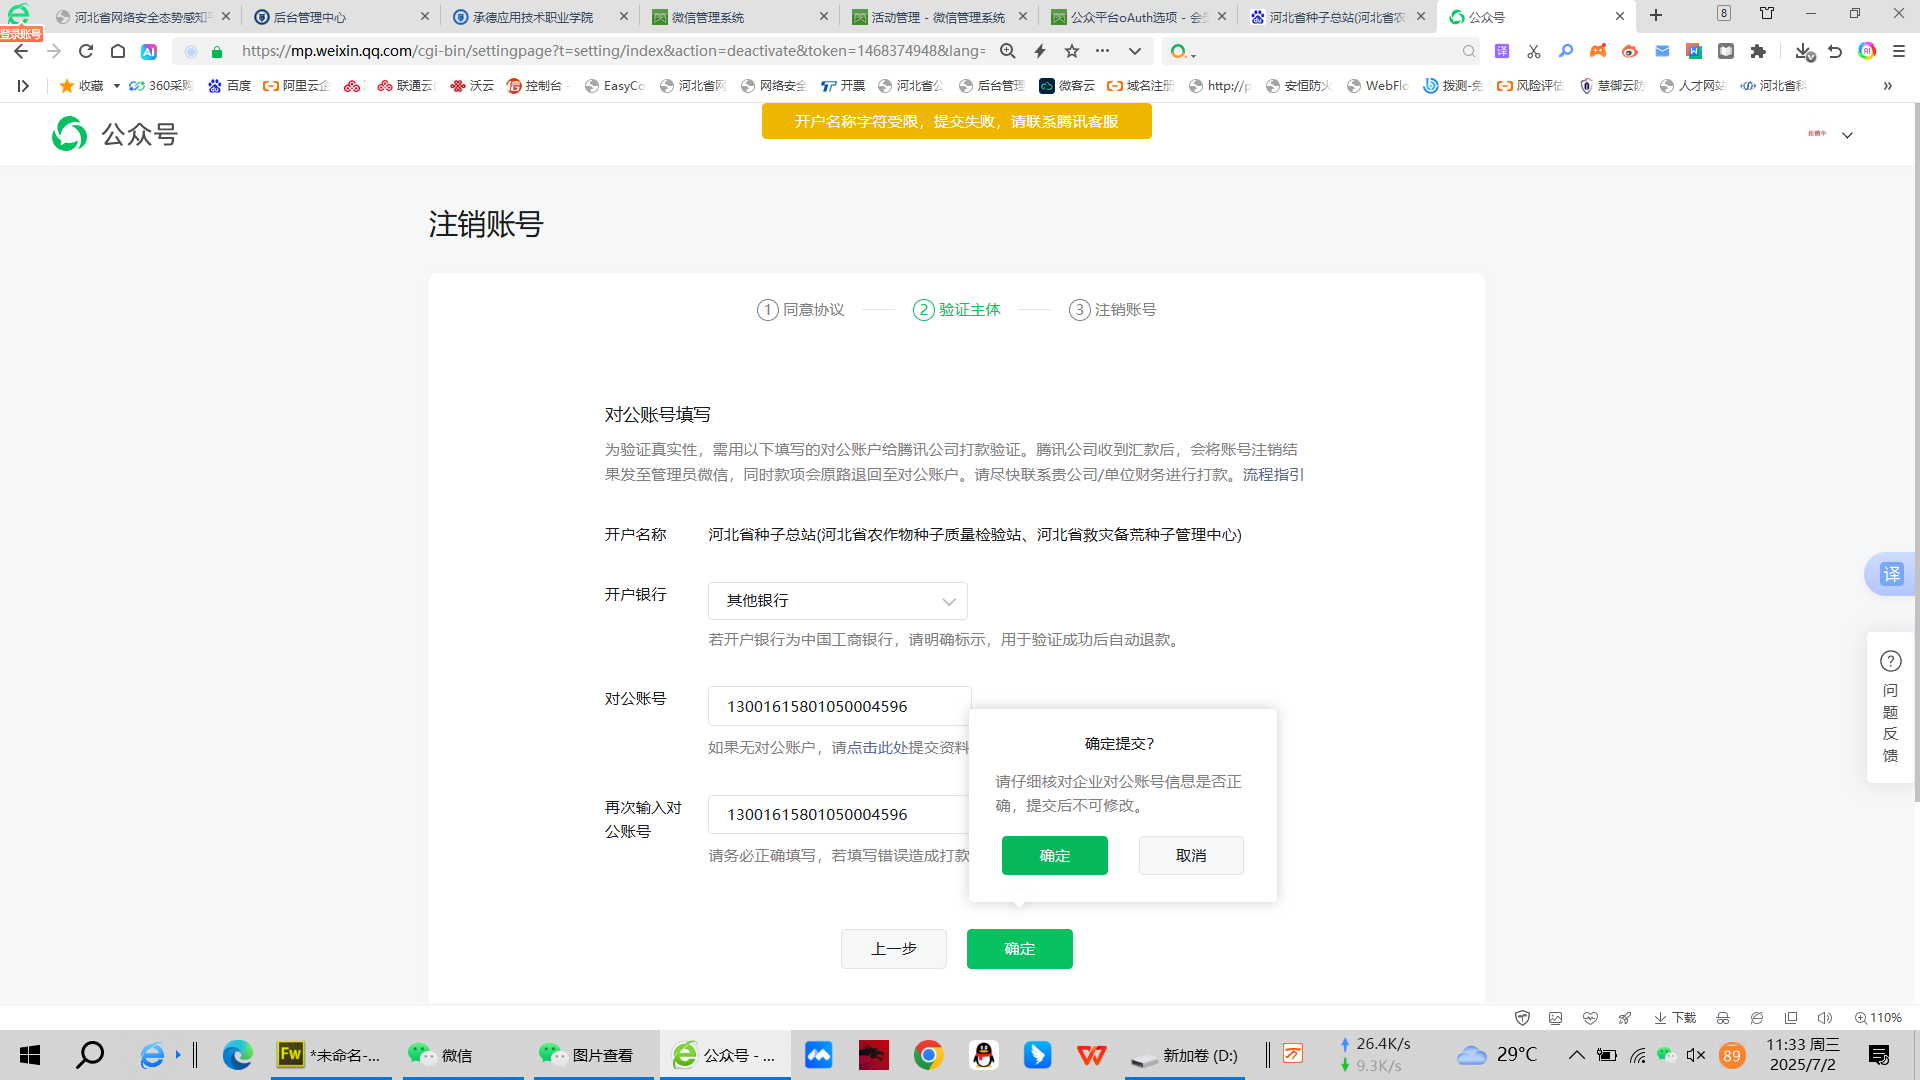Bookmark page with the star icon
The image size is (1920, 1080).
(x=1072, y=51)
